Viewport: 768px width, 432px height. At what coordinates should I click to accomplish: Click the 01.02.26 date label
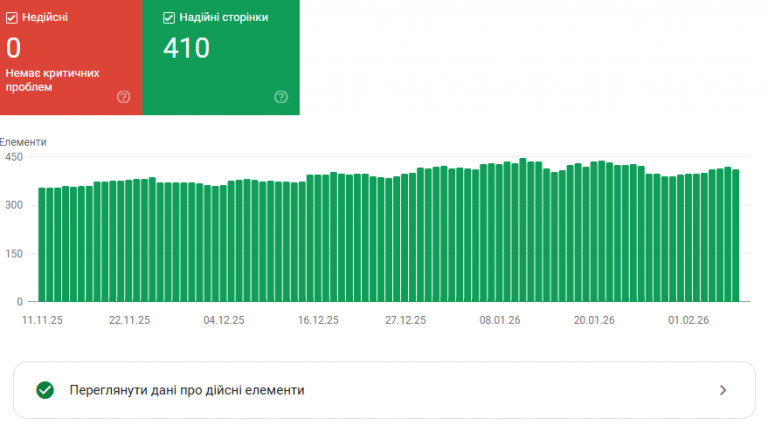689,320
